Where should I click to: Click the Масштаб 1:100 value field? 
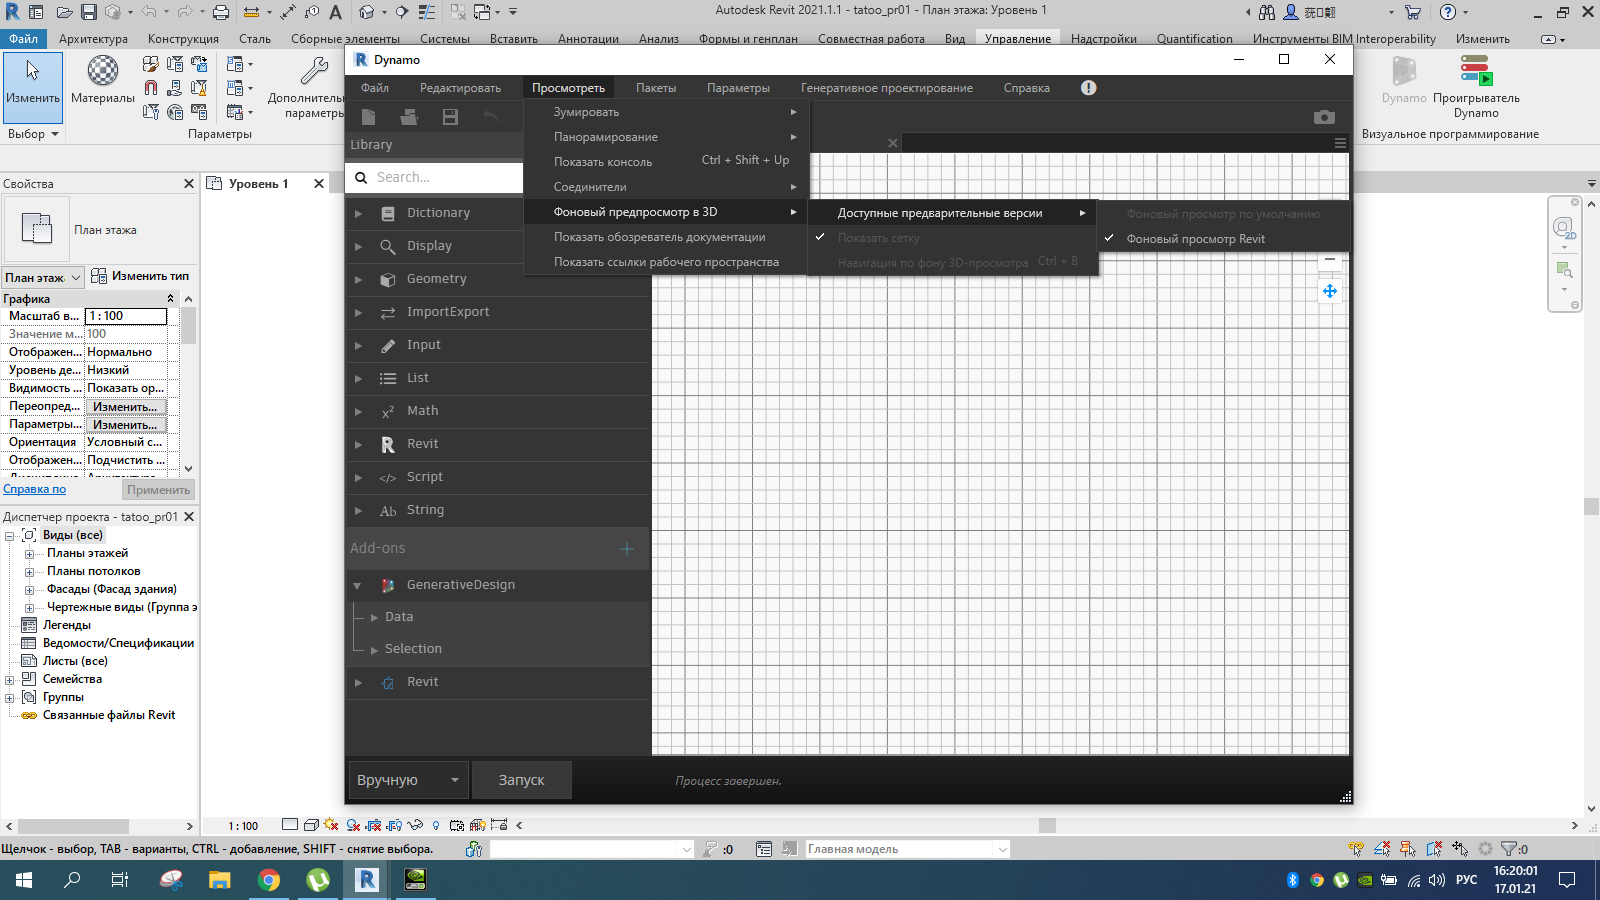point(126,316)
